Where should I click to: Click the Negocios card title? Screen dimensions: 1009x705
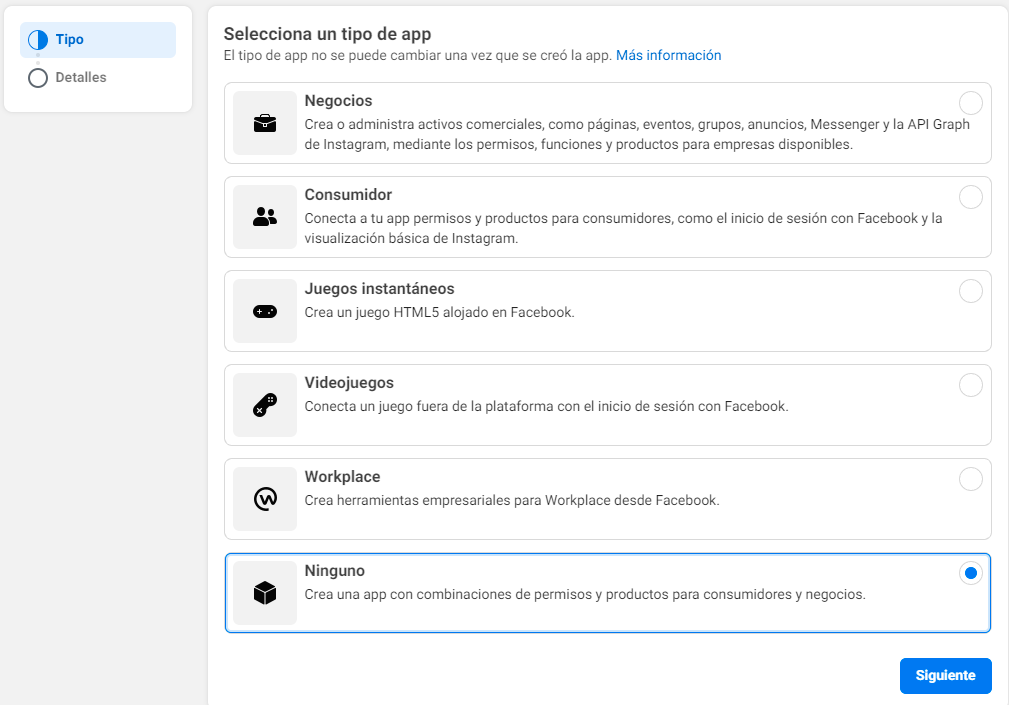(x=338, y=101)
